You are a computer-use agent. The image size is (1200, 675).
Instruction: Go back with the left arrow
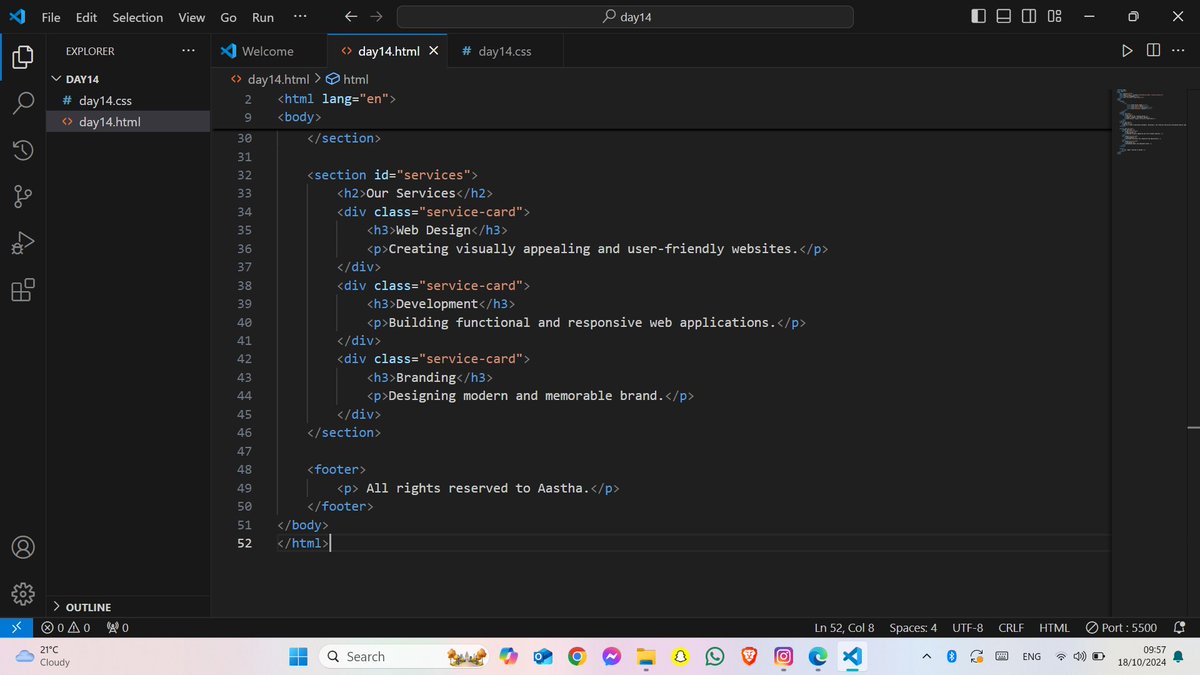(351, 17)
